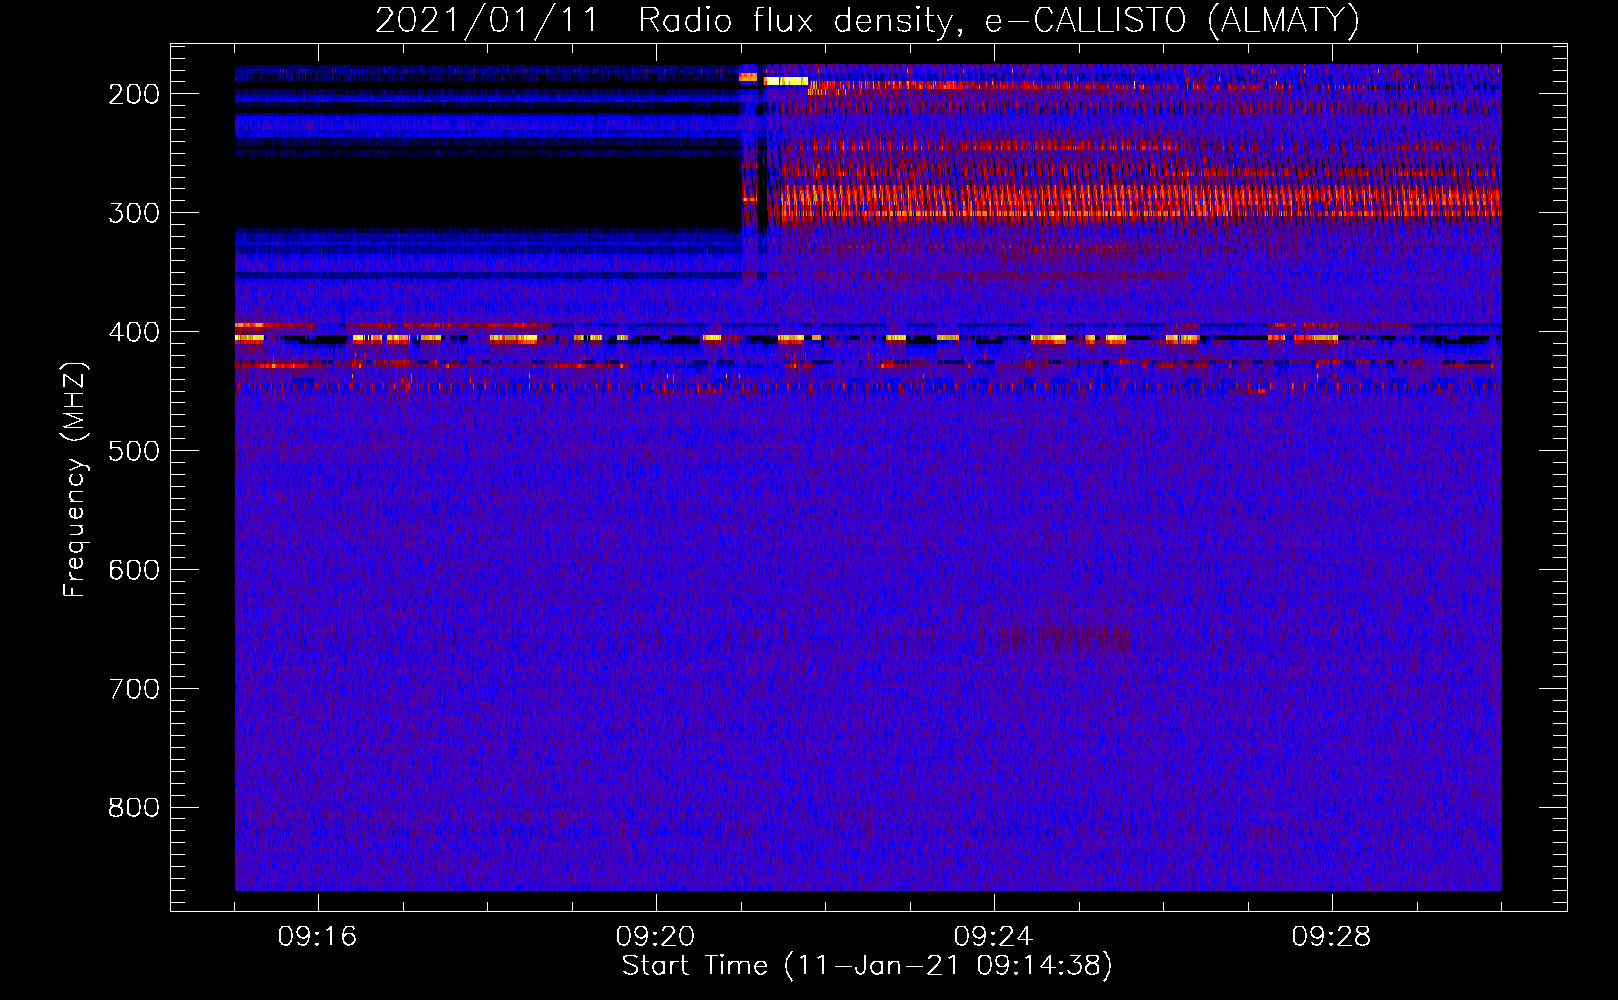
Task: Click the 09:16 time tick label
Action: [x=317, y=937]
